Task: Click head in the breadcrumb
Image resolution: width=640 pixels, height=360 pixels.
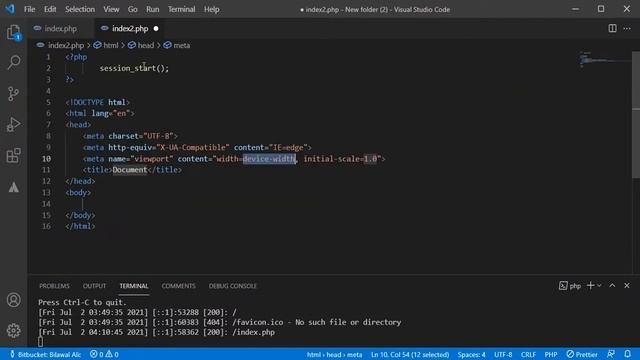Action: tap(146, 45)
